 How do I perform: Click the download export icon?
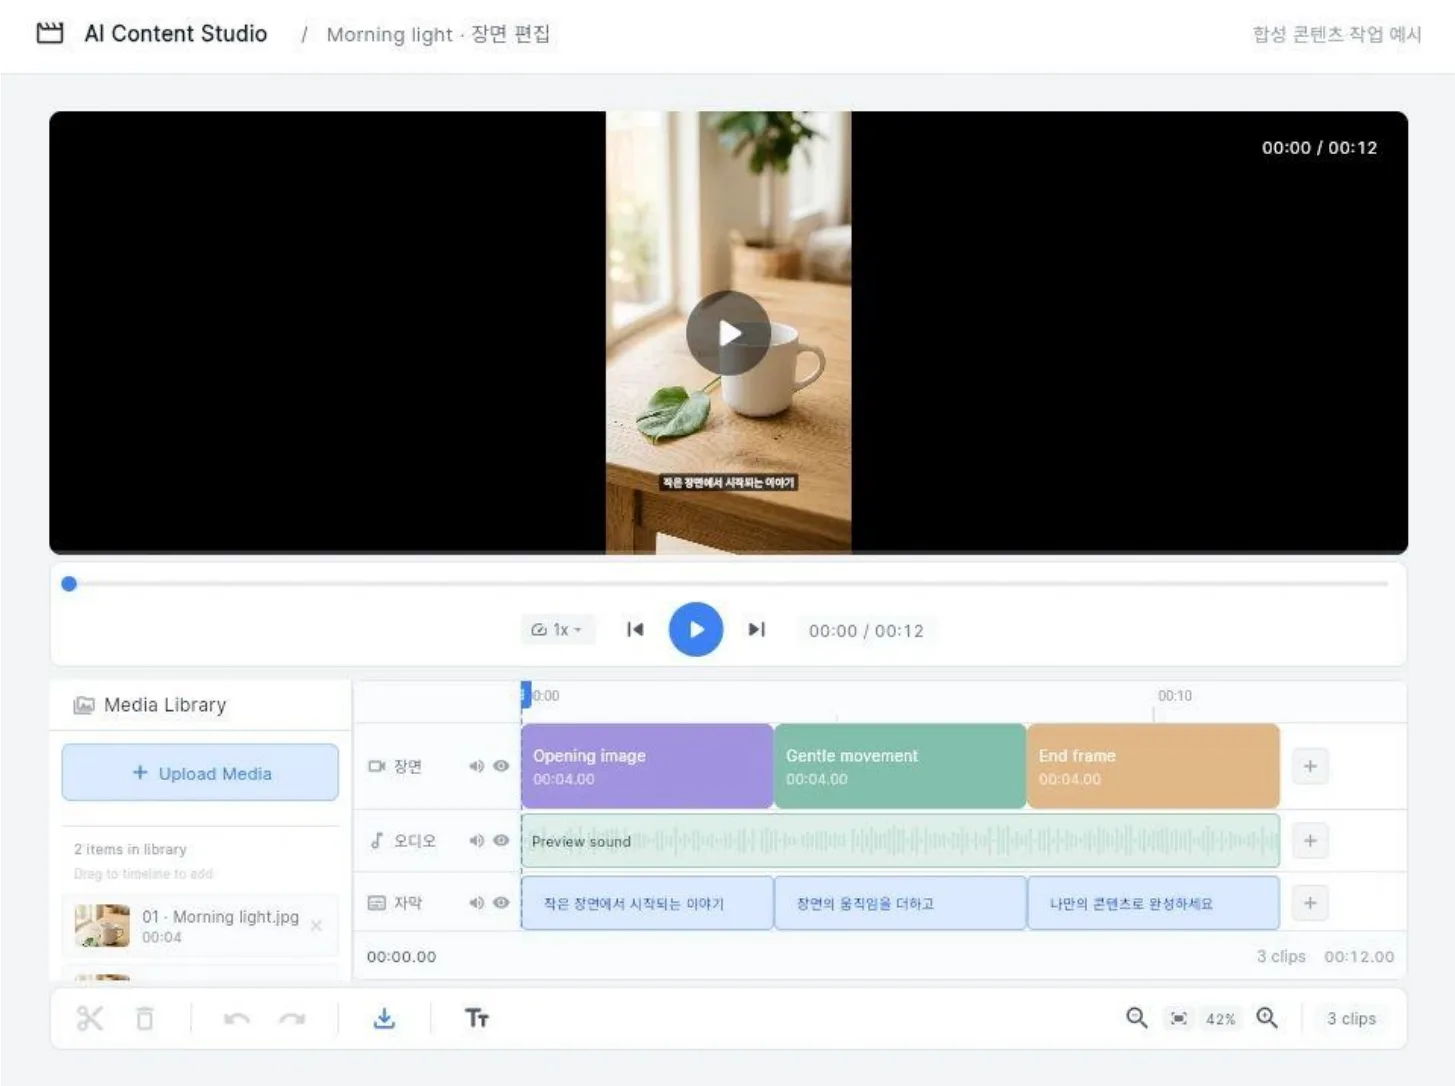[384, 1018]
